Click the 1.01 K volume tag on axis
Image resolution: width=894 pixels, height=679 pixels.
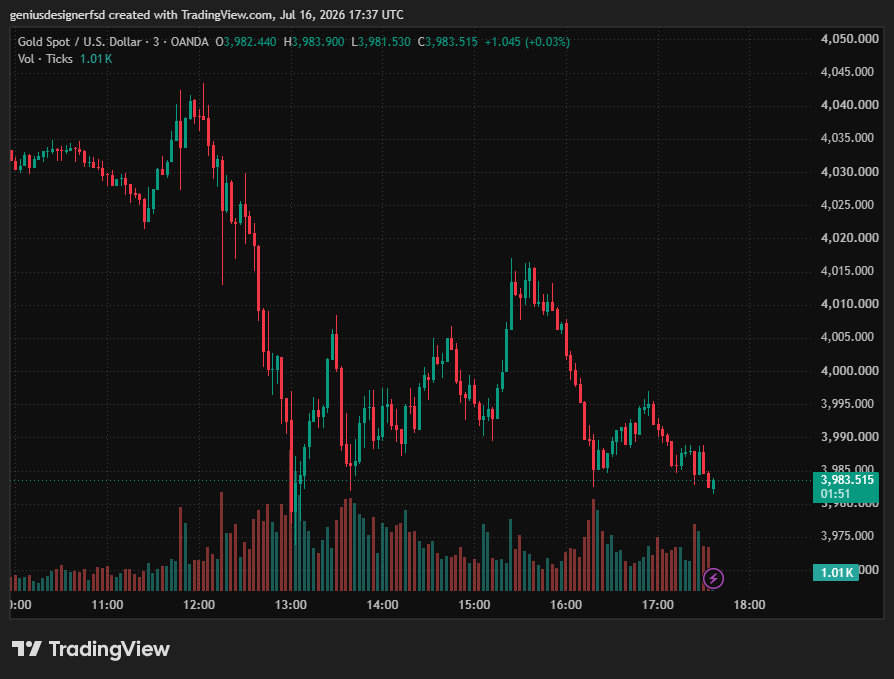[x=836, y=572]
